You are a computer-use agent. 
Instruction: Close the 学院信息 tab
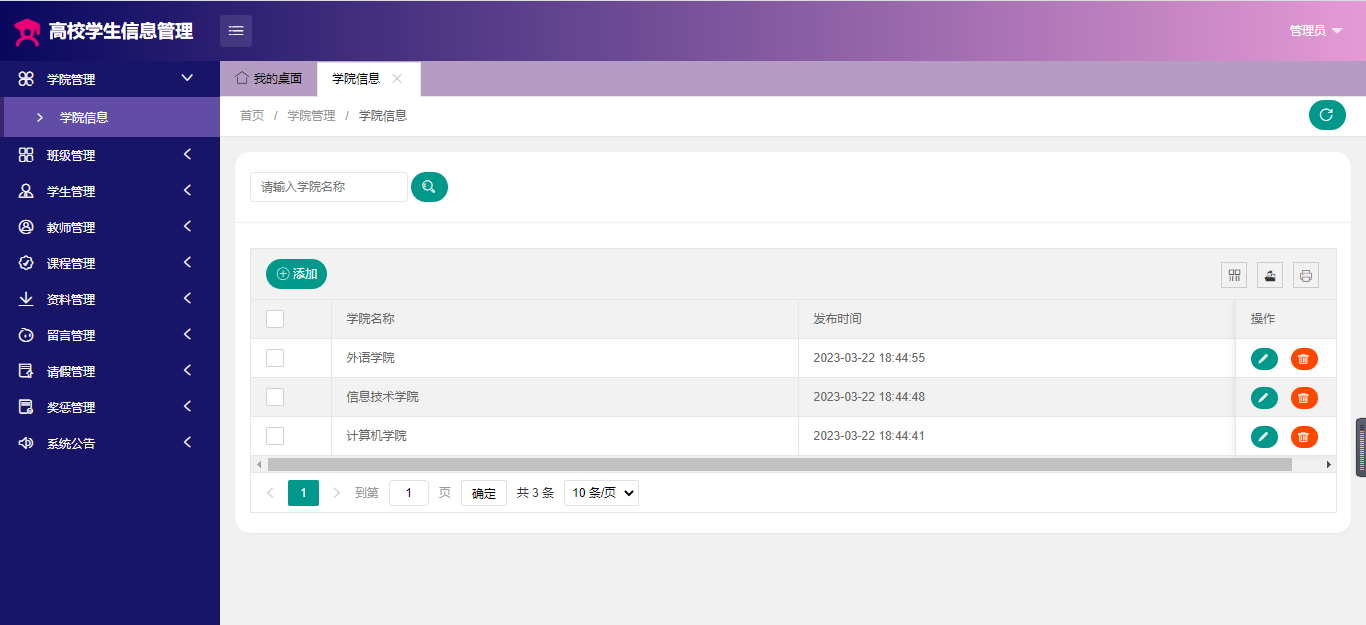click(397, 79)
